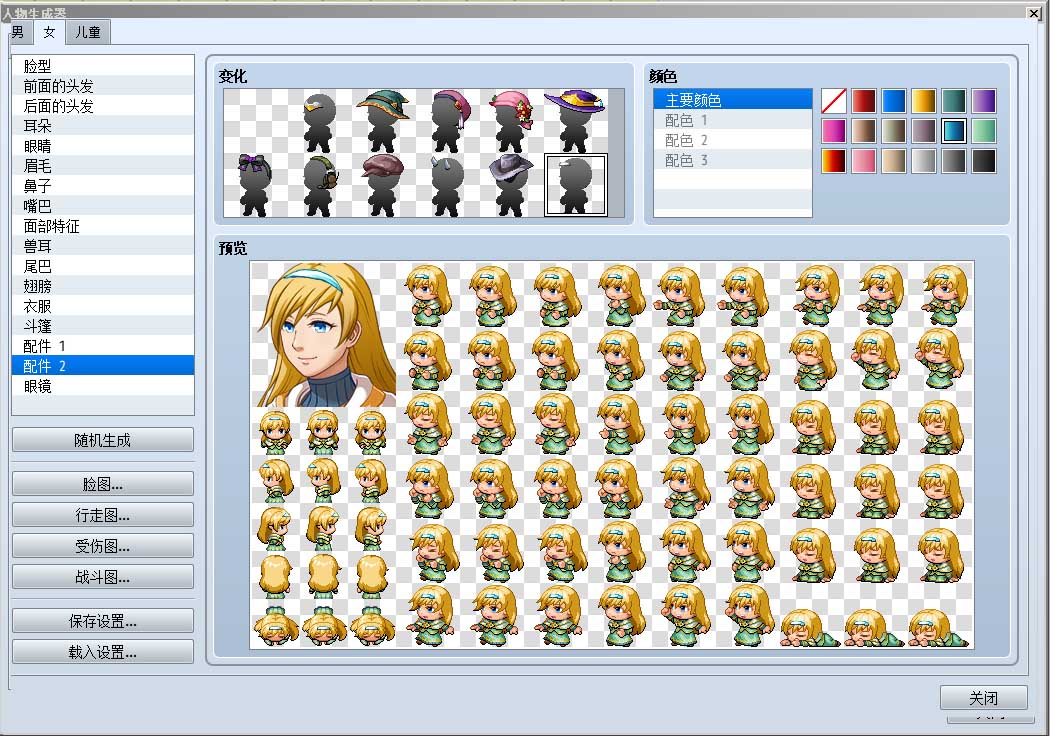Pick the brown color swatch
This screenshot has height=736, width=1050.
[x=864, y=131]
